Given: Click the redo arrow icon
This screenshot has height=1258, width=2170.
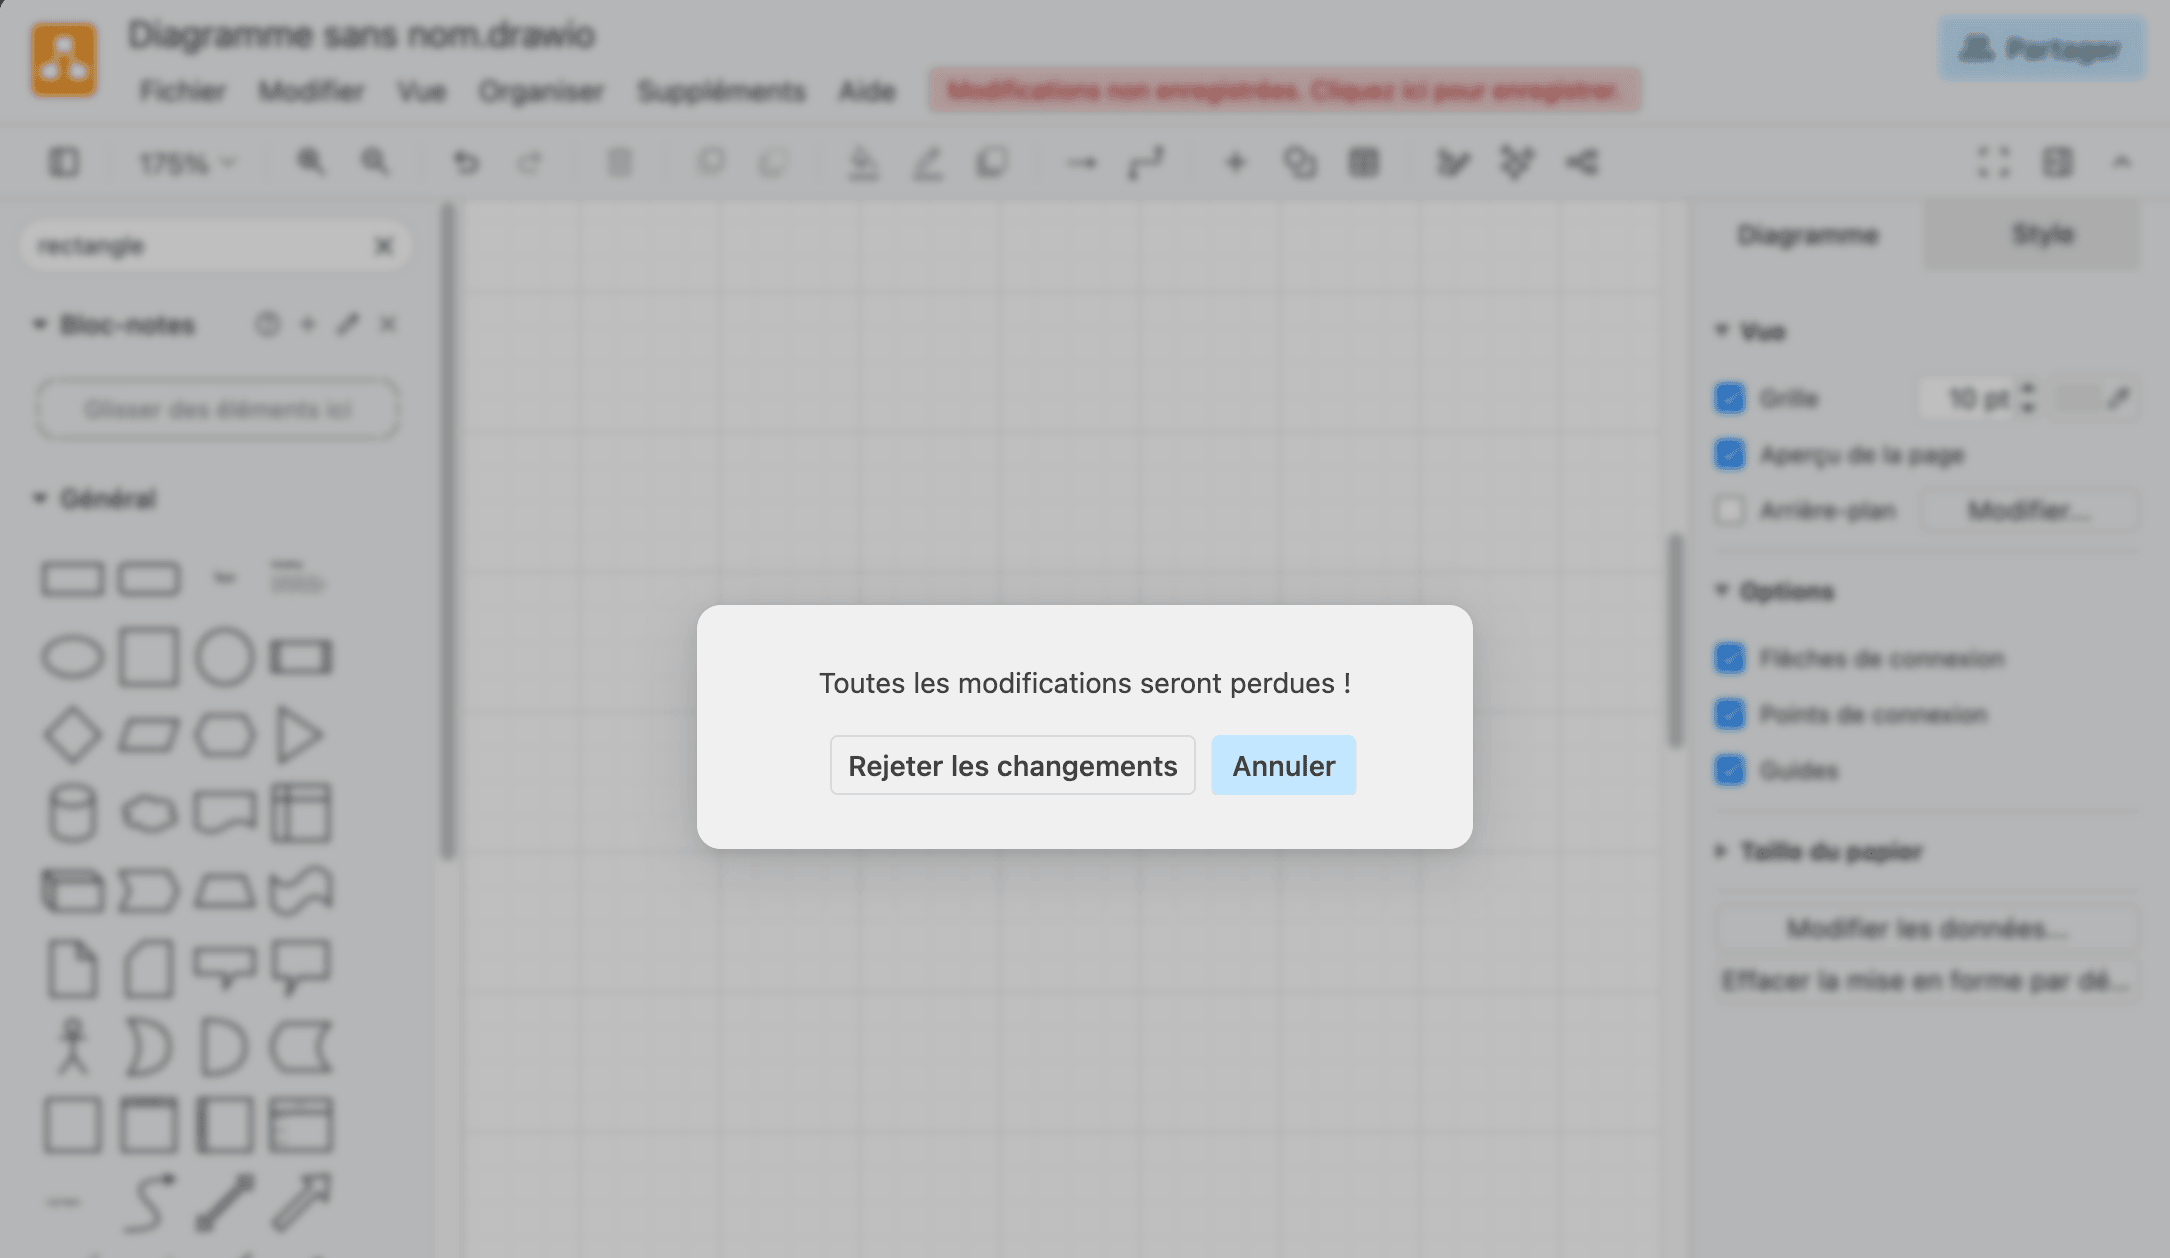Looking at the screenshot, I should tap(529, 162).
